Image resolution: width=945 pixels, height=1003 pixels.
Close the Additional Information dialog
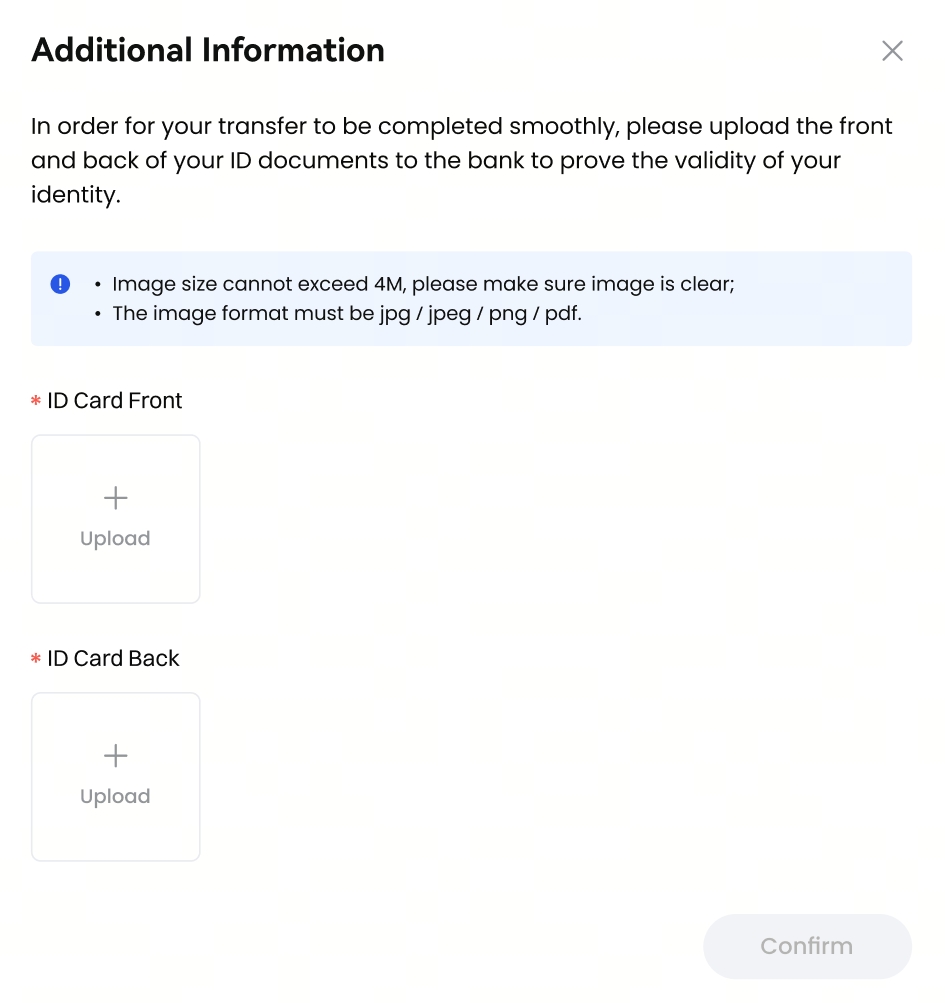point(892,51)
